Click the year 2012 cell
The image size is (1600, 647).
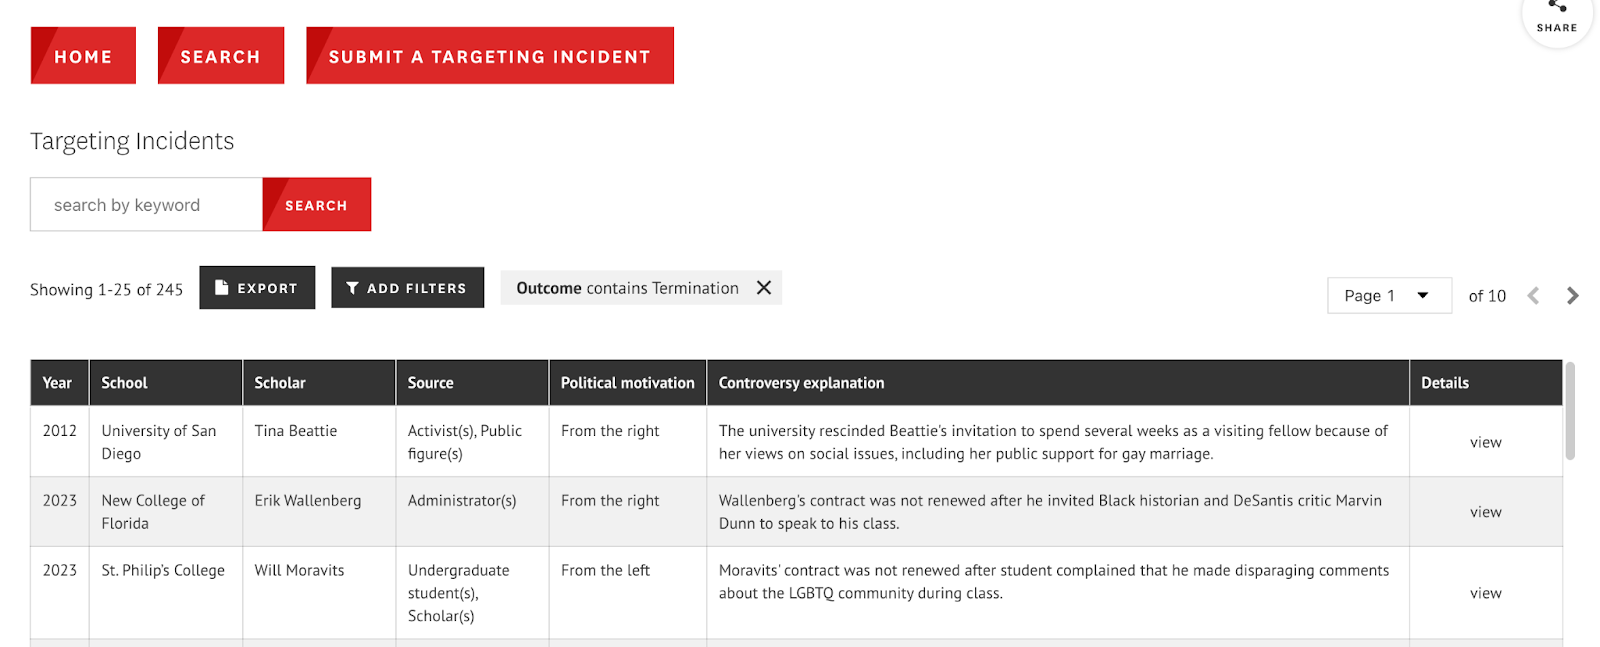(59, 442)
